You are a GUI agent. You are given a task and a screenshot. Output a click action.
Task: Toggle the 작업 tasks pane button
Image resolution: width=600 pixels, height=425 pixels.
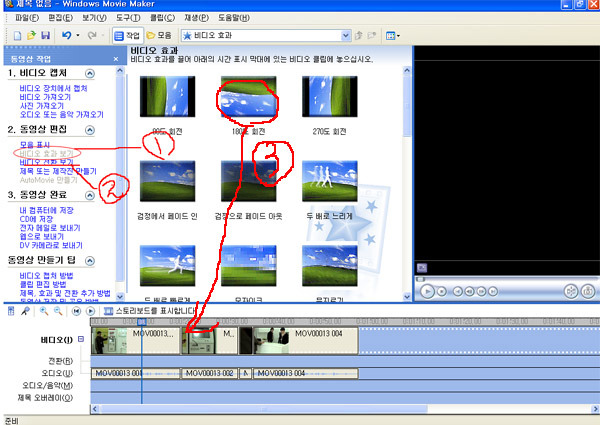pos(128,36)
